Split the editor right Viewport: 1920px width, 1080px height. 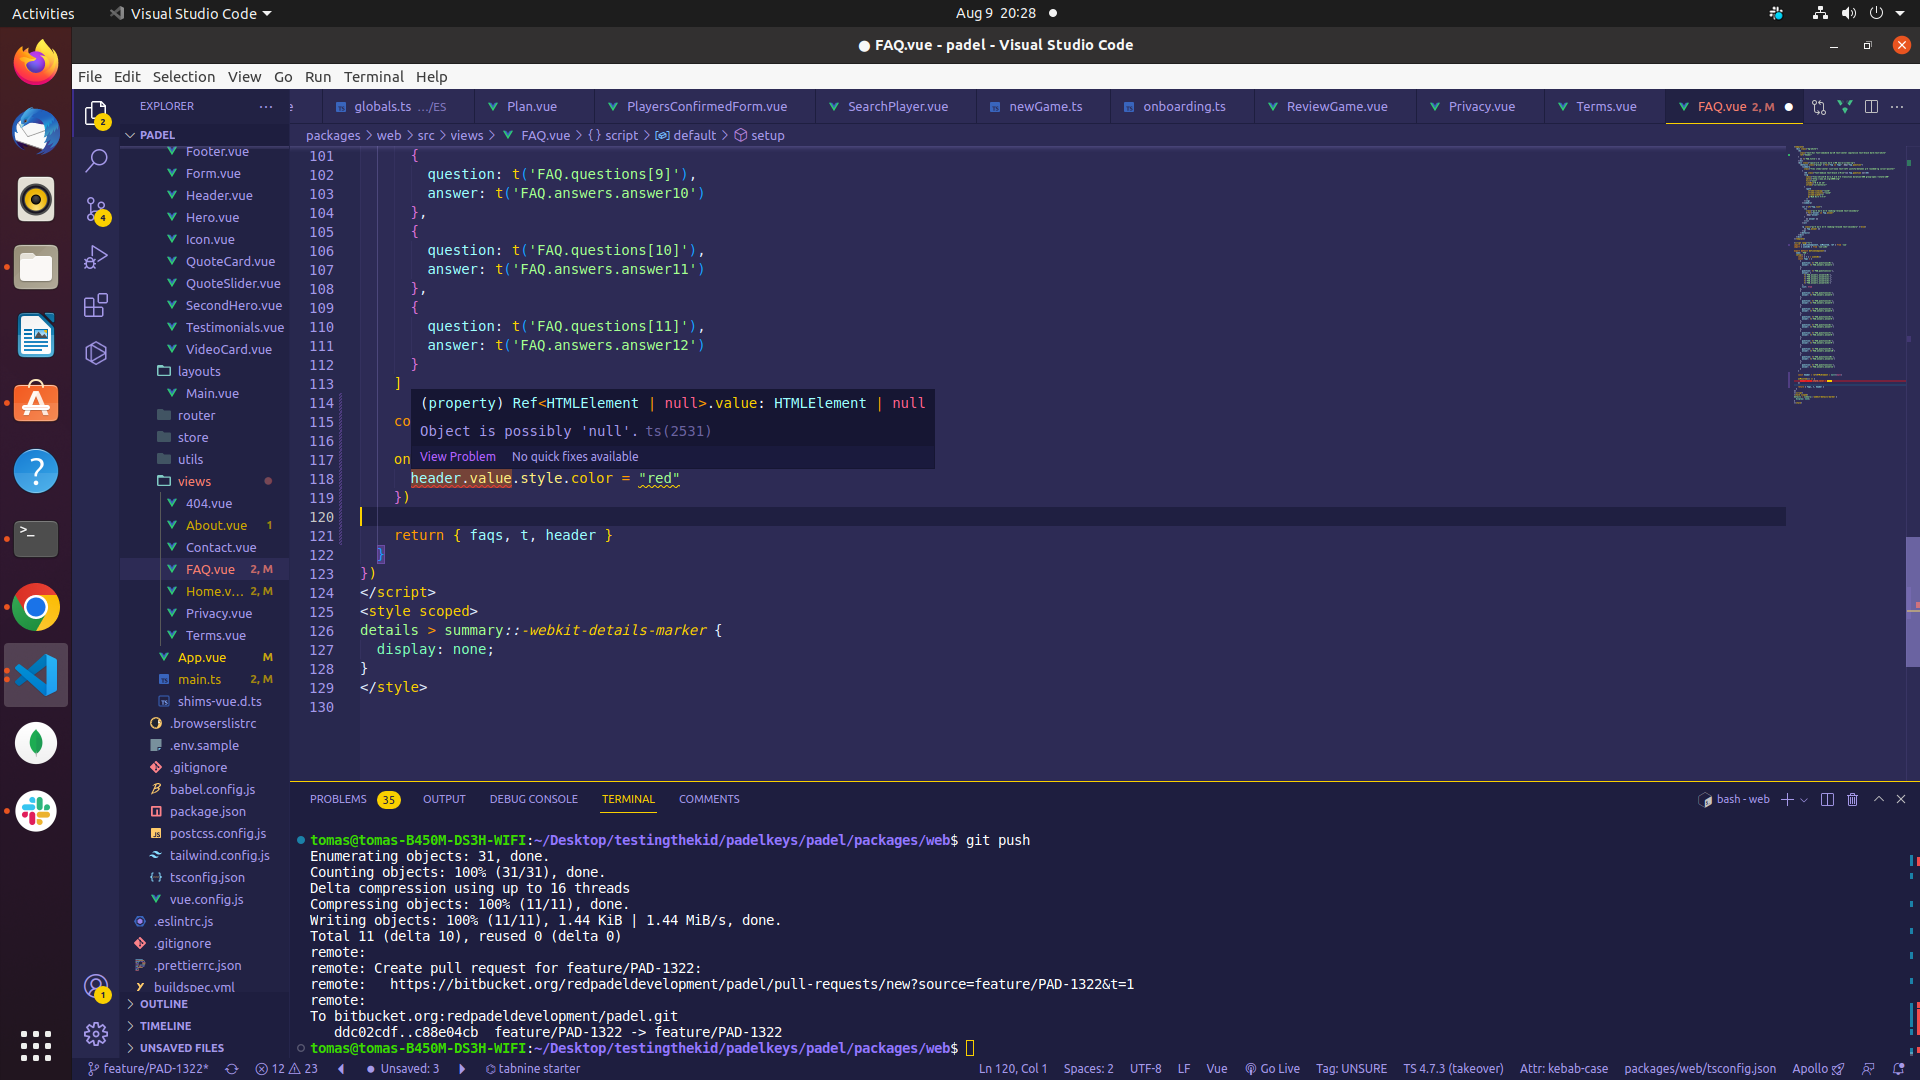1871,106
